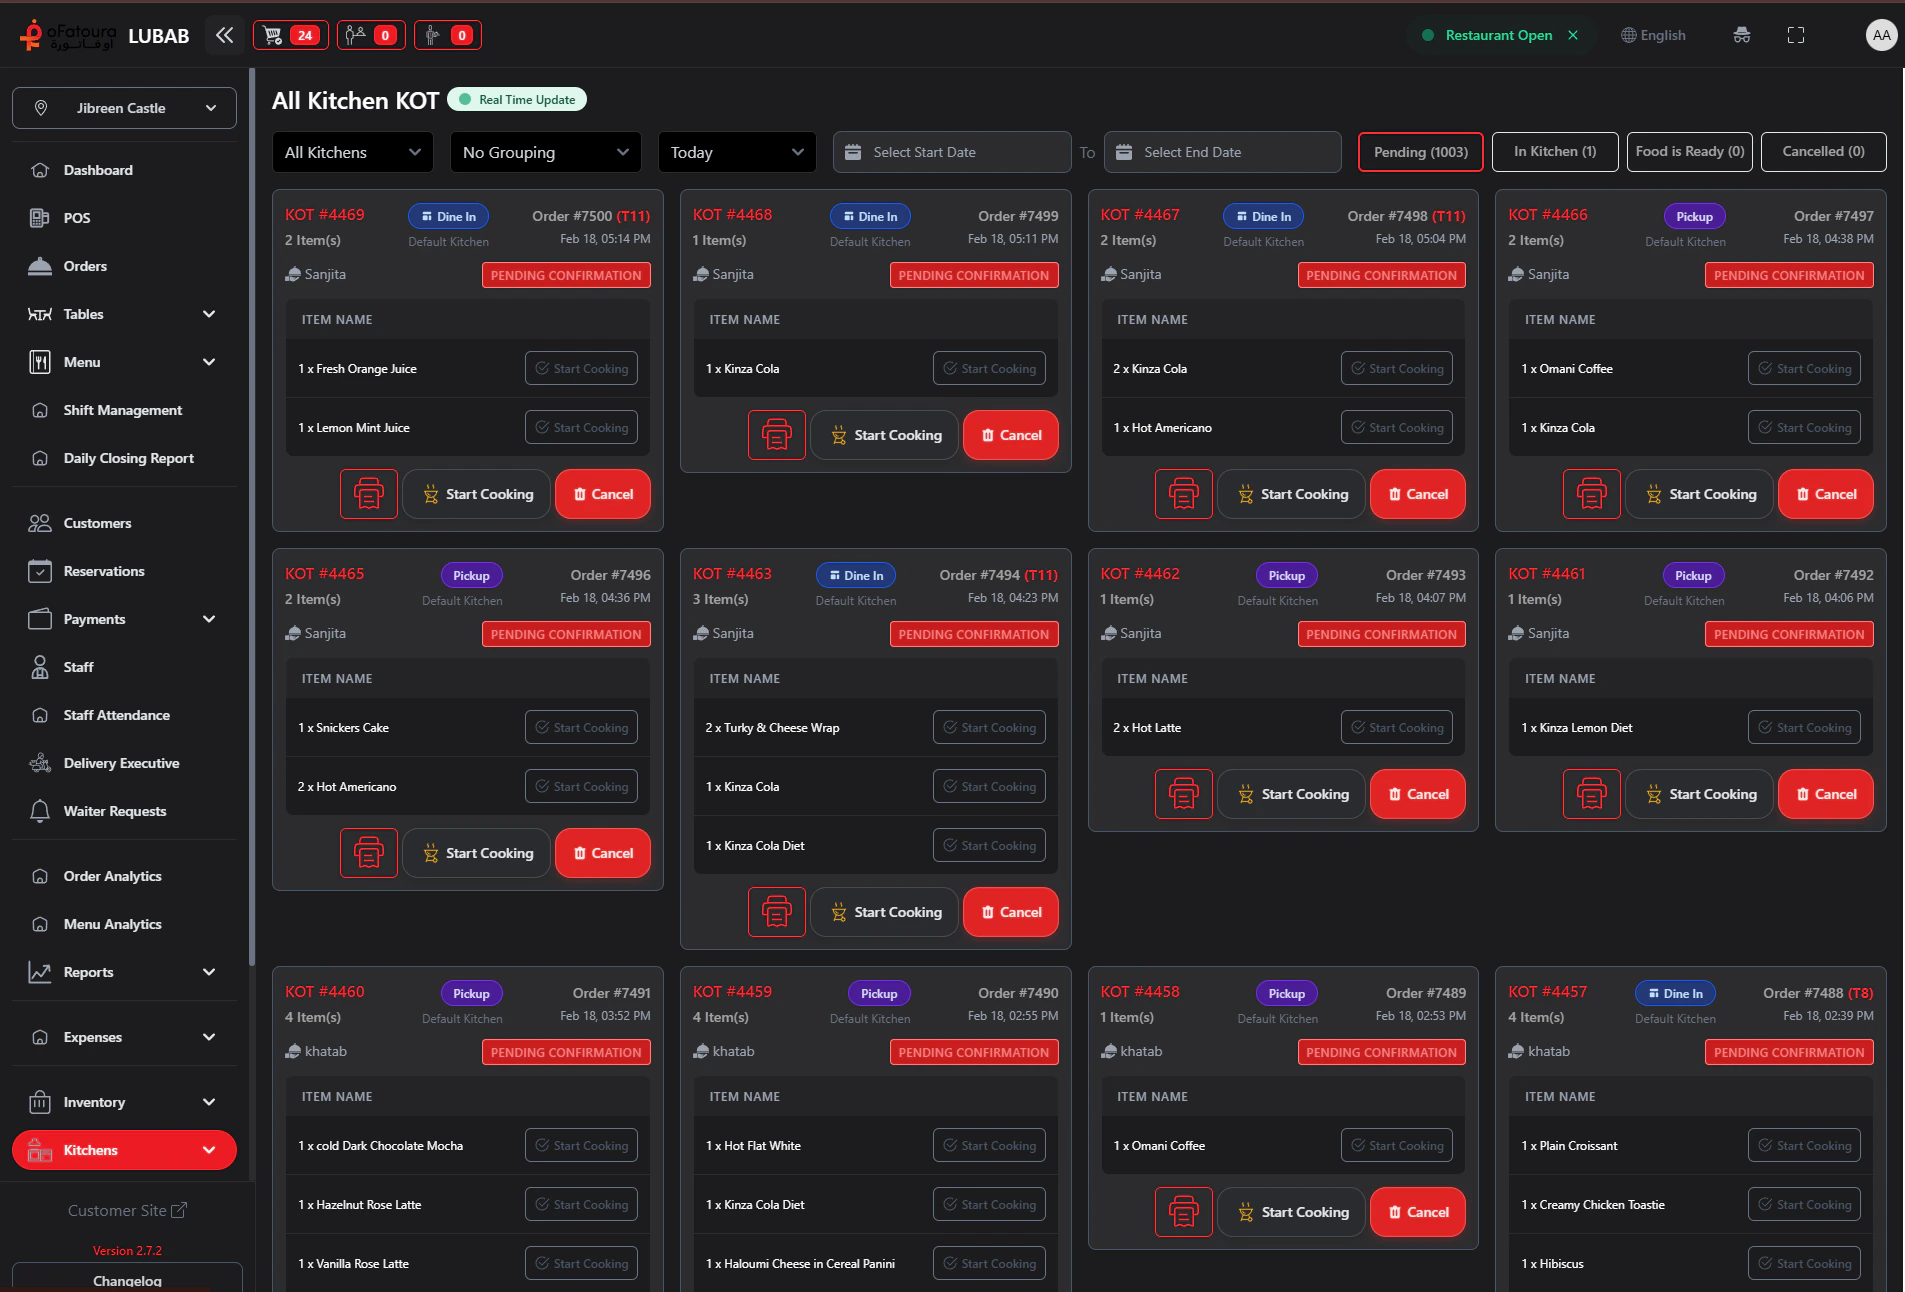Screen dimensions: 1905x1292
Task: Open the reservations counter icon in top bar
Action: pos(371,36)
